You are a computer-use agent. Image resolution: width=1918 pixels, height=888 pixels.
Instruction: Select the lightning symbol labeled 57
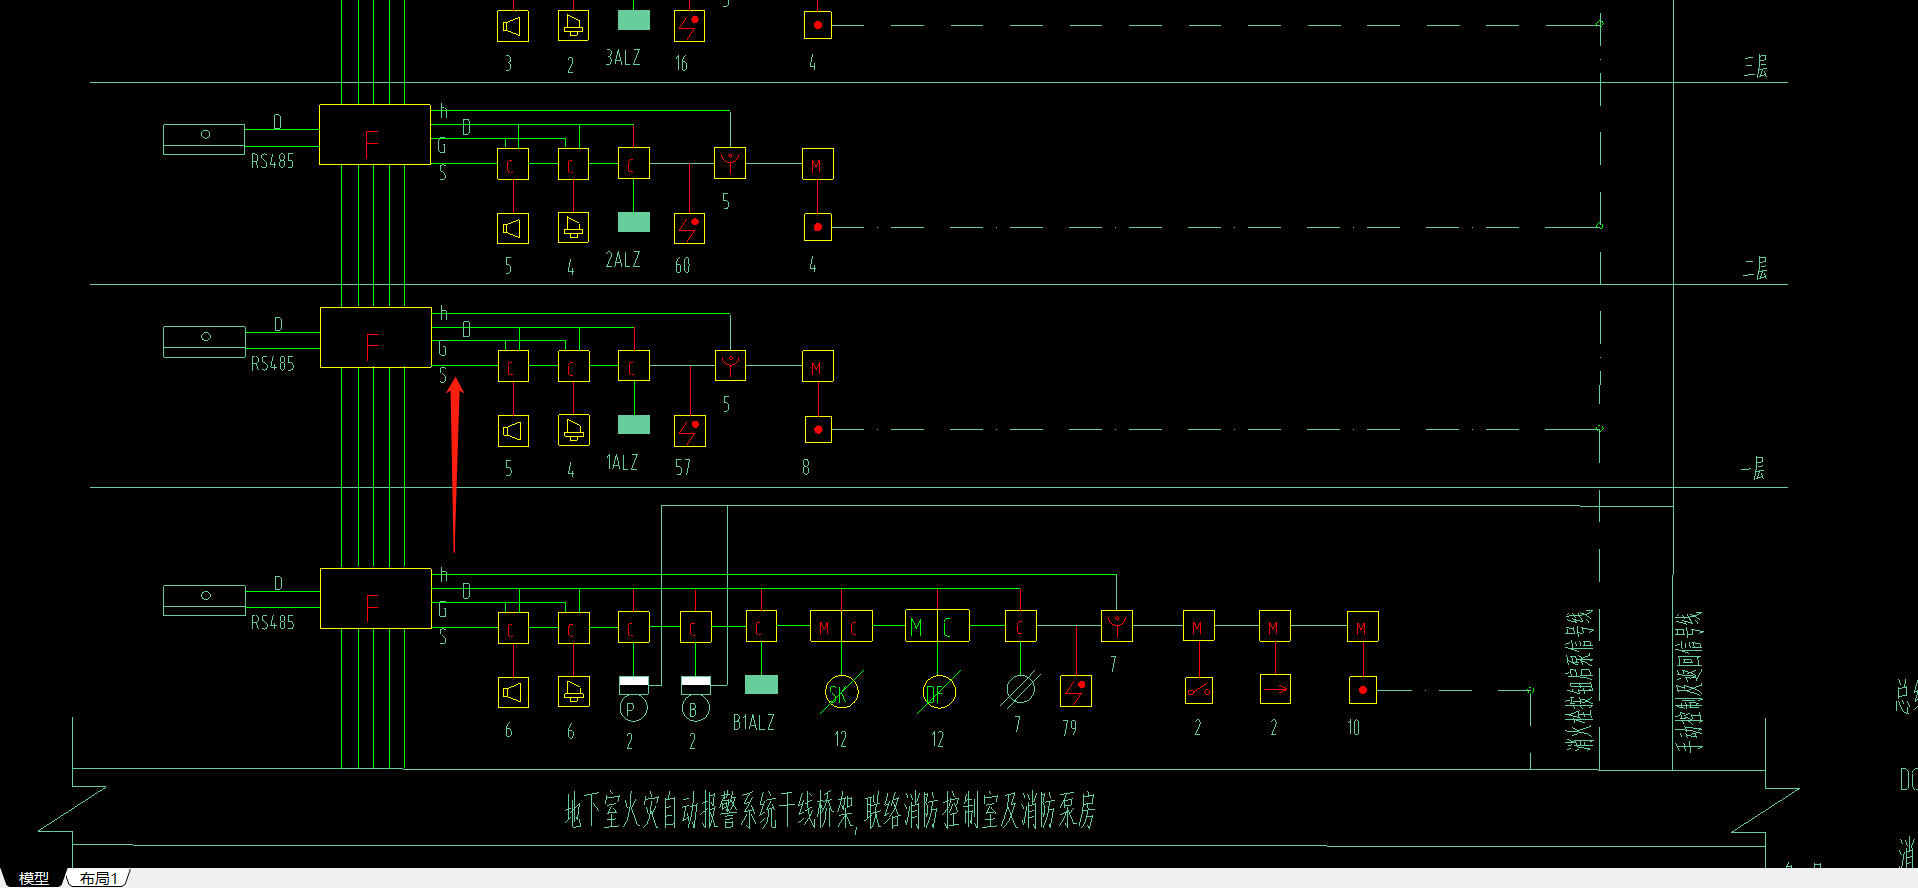[690, 431]
